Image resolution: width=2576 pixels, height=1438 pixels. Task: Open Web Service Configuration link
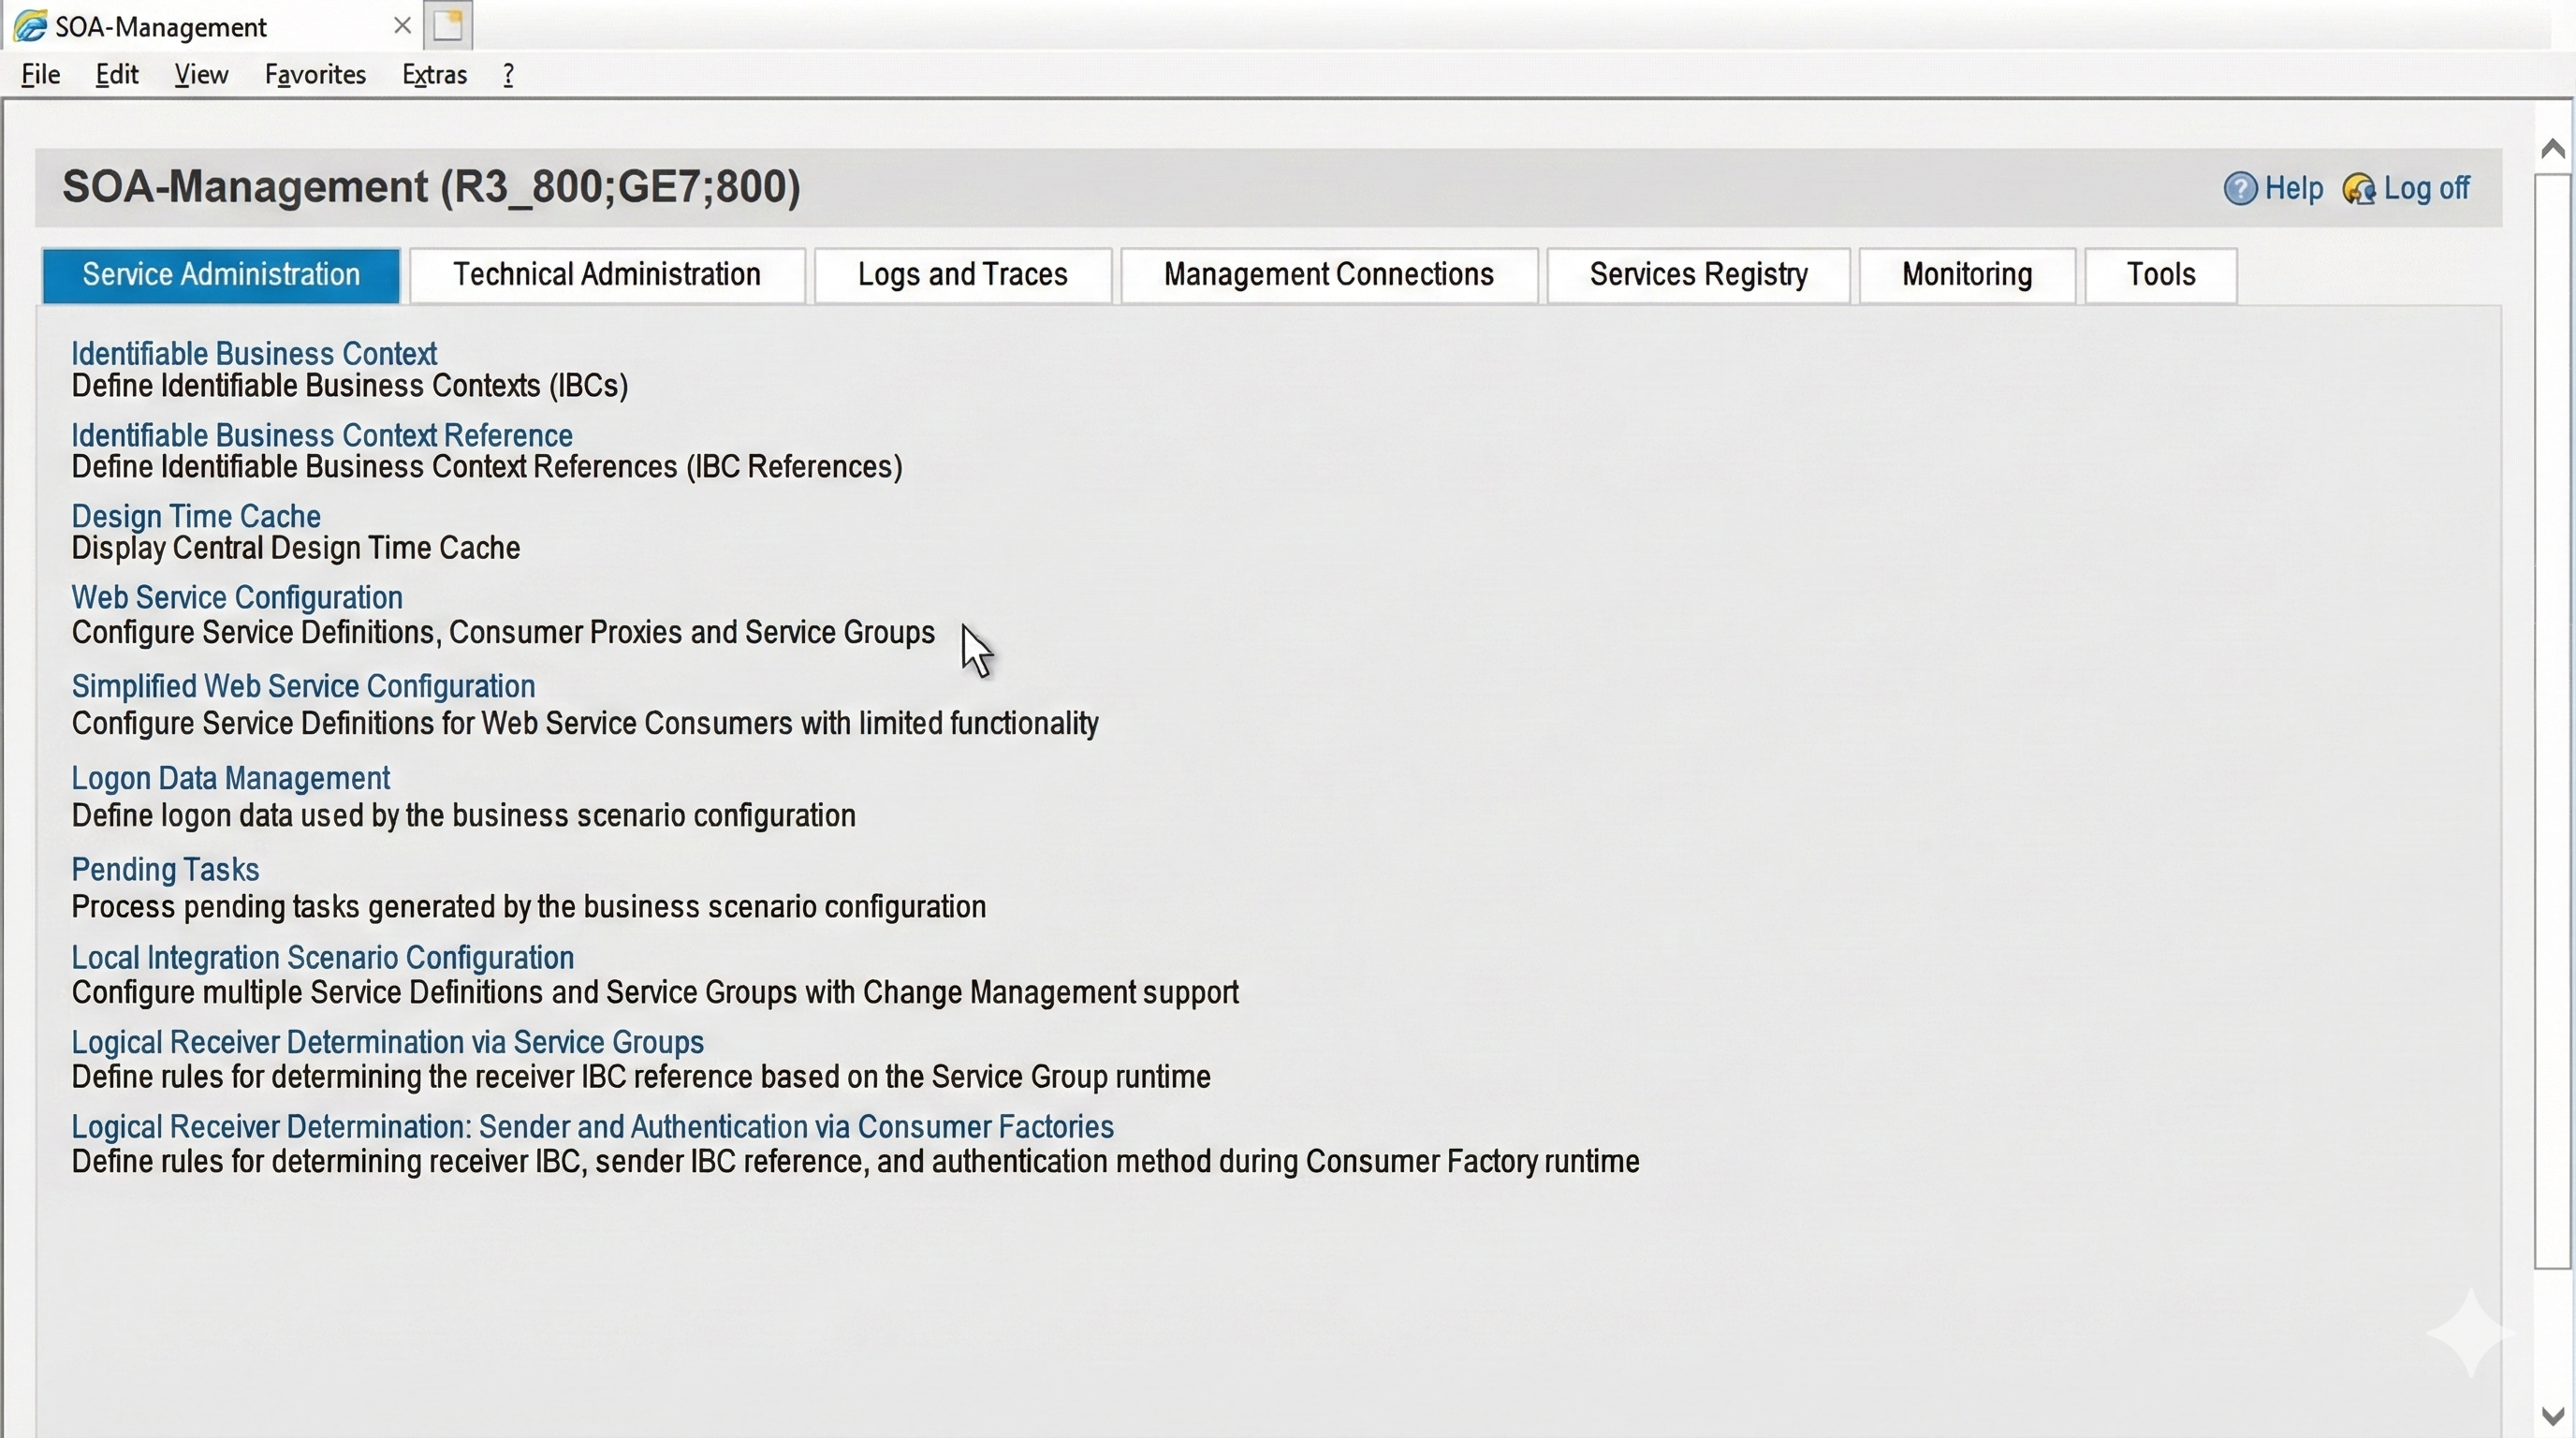(x=237, y=597)
